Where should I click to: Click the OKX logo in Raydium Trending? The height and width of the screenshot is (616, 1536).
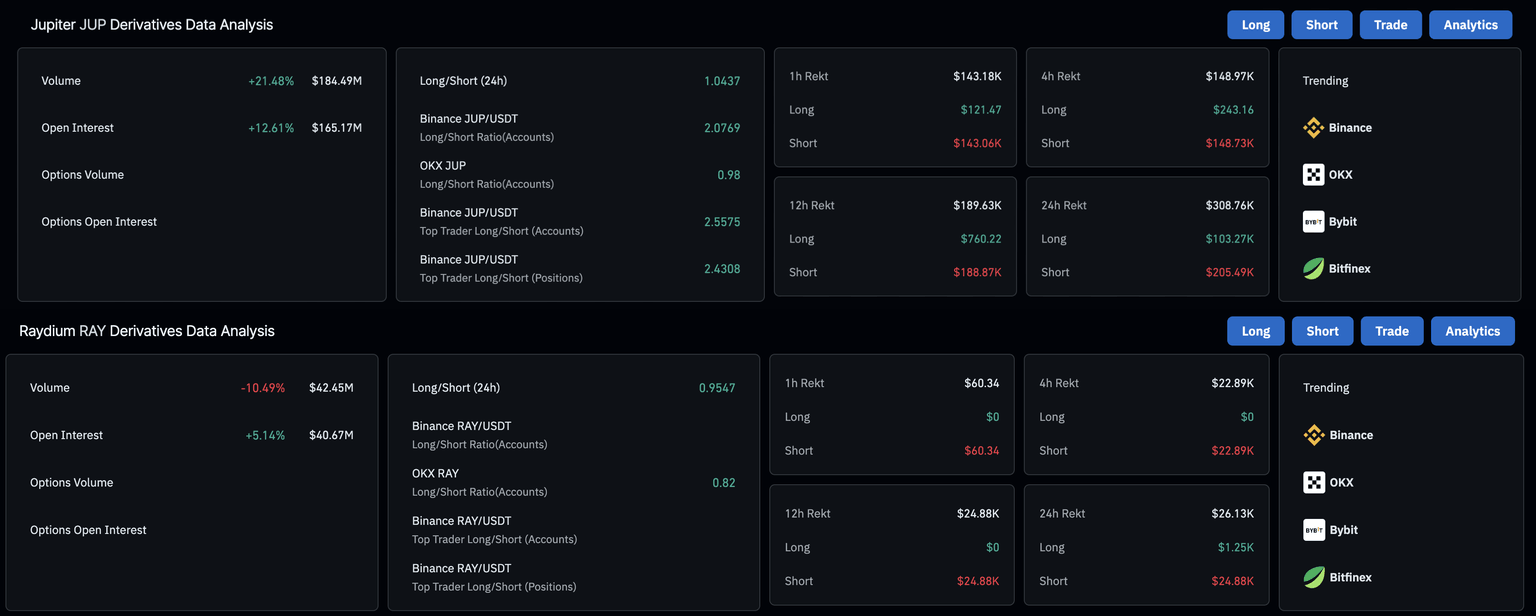(x=1314, y=483)
